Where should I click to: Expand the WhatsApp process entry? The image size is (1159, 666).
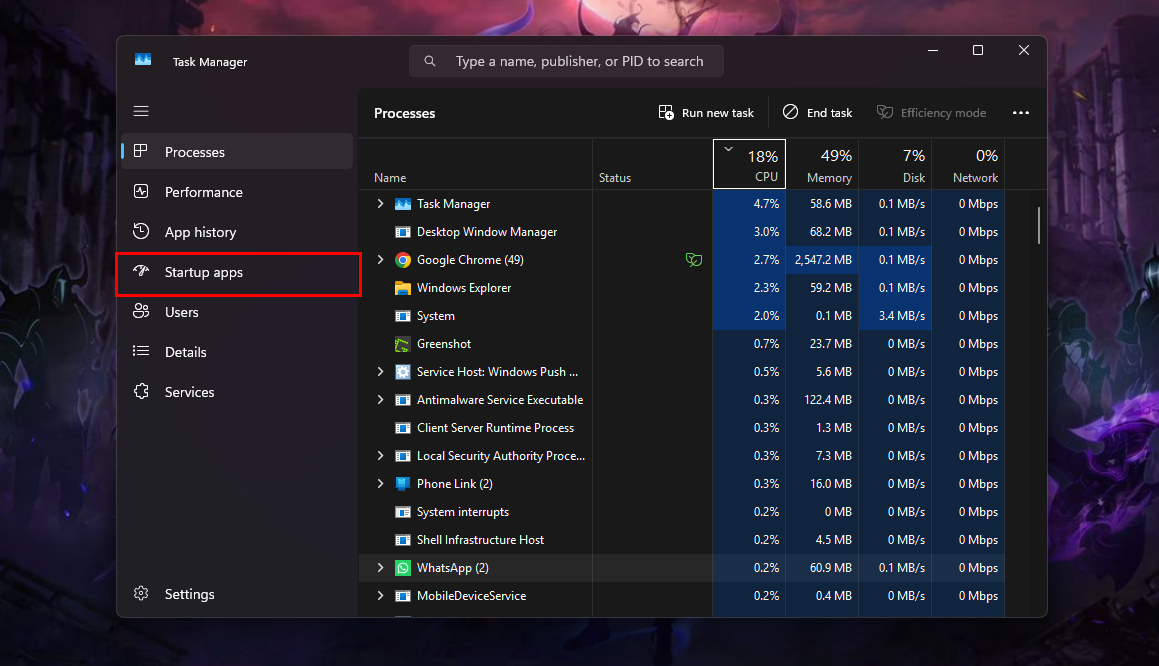(379, 567)
